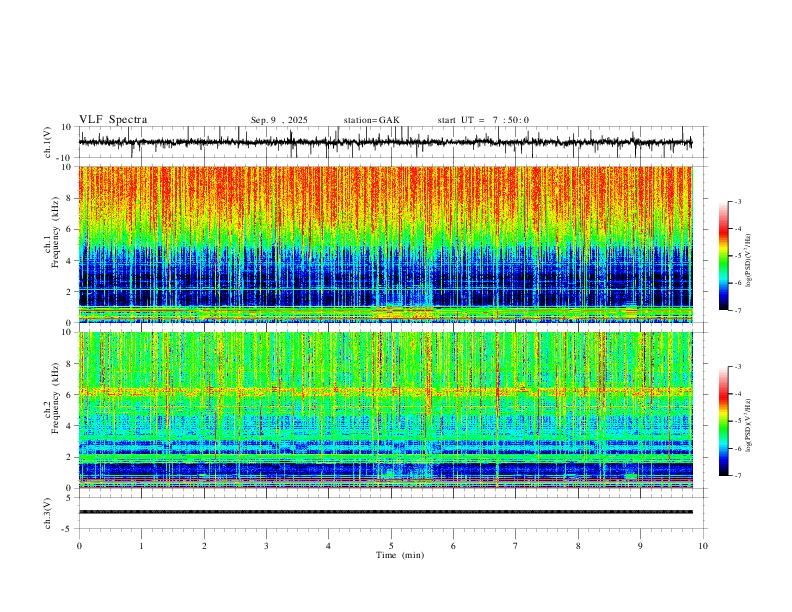This screenshot has height=612, width=792.
Task: Click the ch.2 colorbar label "log(PSD)"
Action: [749, 426]
